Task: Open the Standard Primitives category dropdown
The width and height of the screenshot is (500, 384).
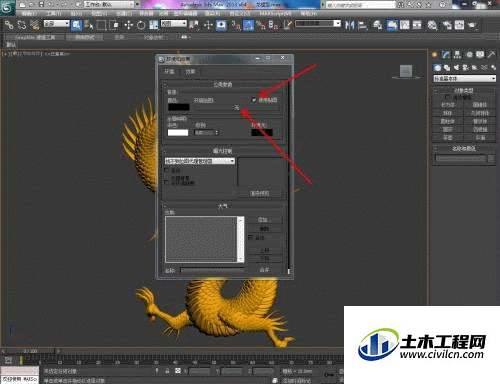Action: pyautogui.click(x=464, y=79)
